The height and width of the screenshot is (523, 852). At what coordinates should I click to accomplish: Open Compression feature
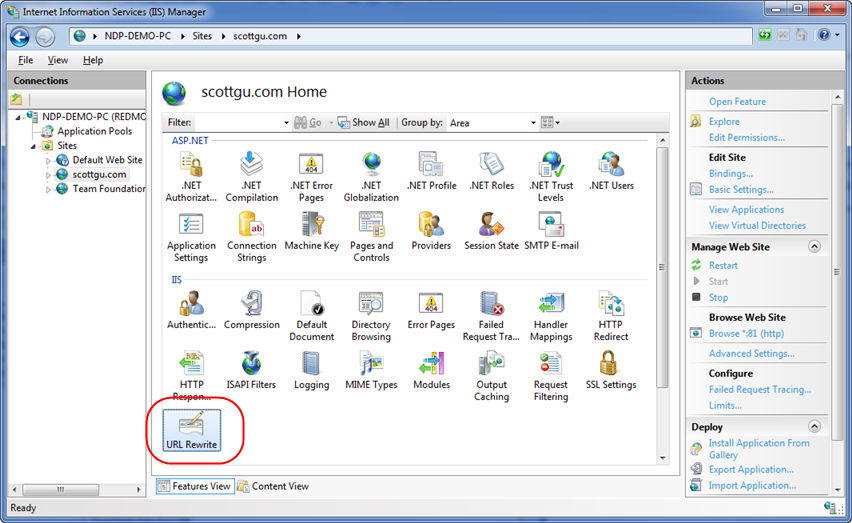coord(252,310)
